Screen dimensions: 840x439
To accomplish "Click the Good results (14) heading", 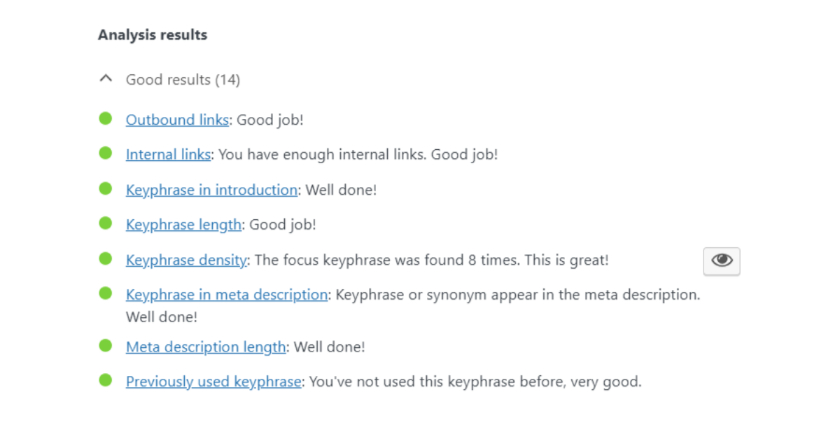I will (x=183, y=80).
